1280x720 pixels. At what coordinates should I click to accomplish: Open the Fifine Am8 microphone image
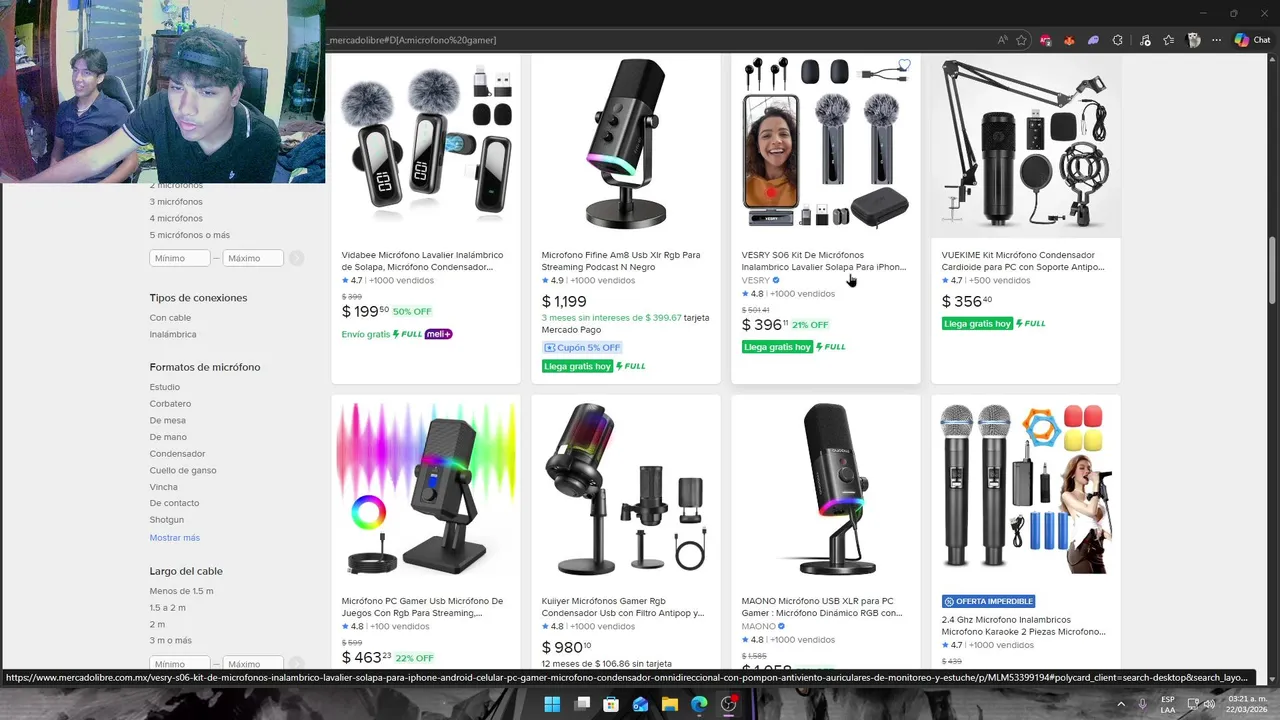click(626, 142)
